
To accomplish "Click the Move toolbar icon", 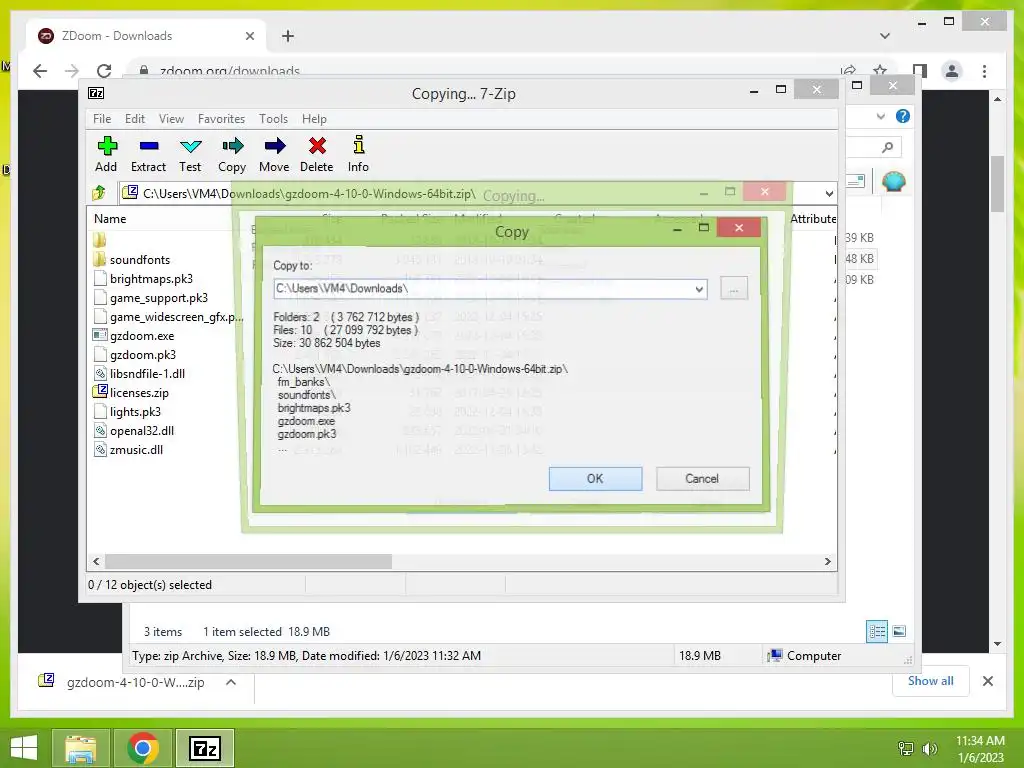I will pyautogui.click(x=274, y=154).
